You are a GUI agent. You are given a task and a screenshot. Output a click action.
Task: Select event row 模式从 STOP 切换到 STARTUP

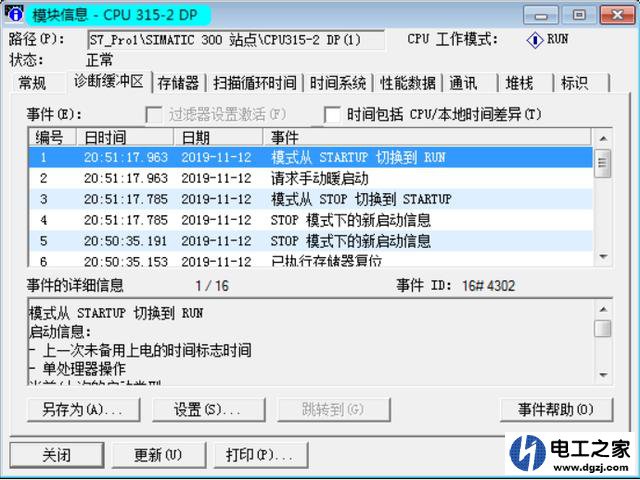click(311, 199)
